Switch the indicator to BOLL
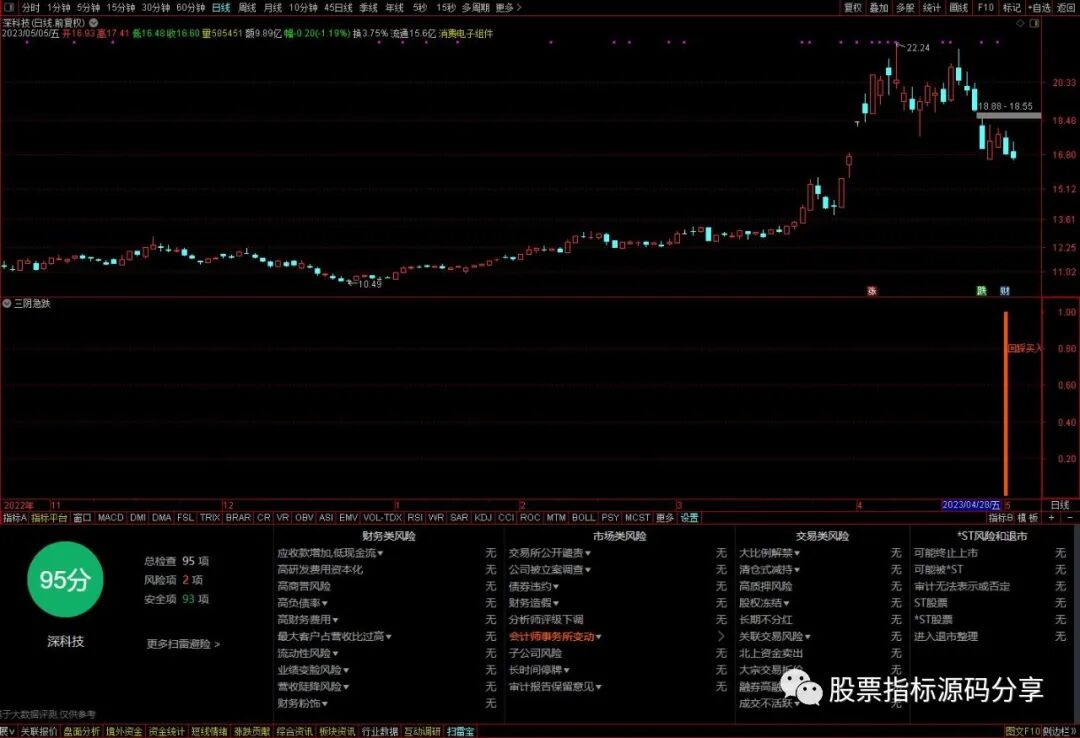This screenshot has height=738, width=1080. pos(583,517)
